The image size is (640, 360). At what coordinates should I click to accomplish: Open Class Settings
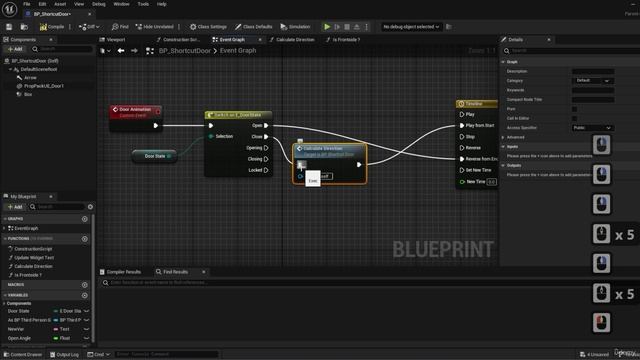208,27
